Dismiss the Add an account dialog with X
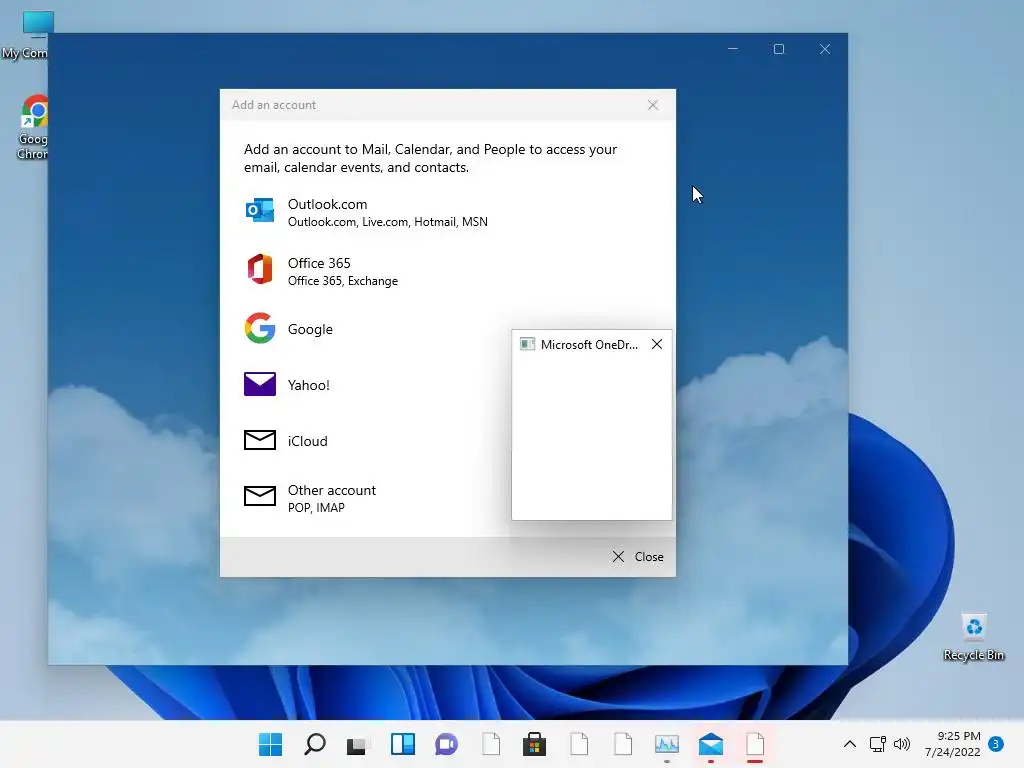Screen dimensions: 1024x768 coord(653,105)
